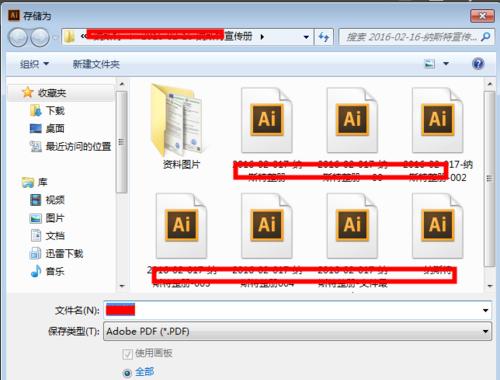The image size is (500, 380).
Task: Click the change view icon
Action: point(429,63)
